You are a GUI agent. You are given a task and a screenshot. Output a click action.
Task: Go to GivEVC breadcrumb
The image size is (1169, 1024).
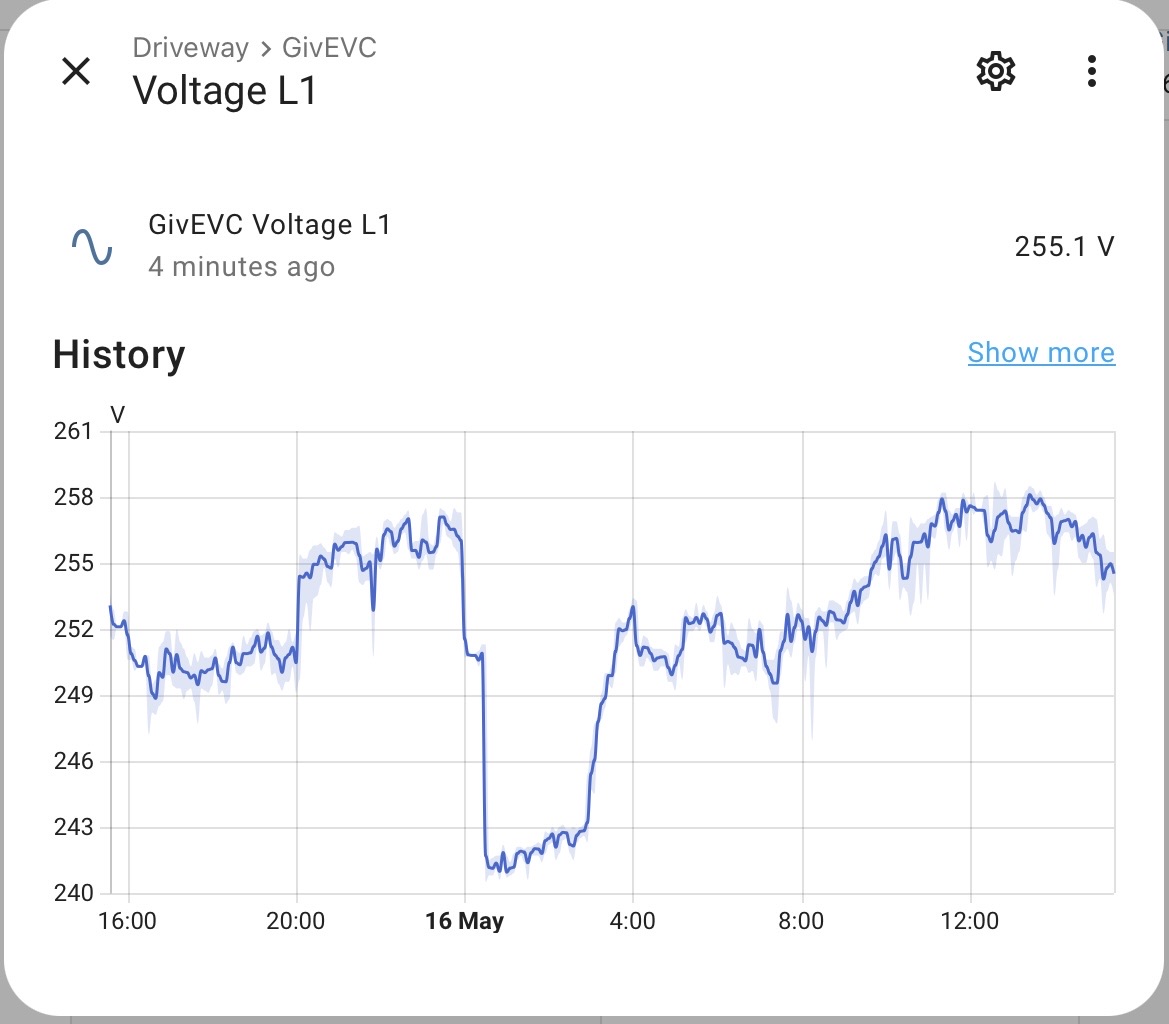[329, 48]
